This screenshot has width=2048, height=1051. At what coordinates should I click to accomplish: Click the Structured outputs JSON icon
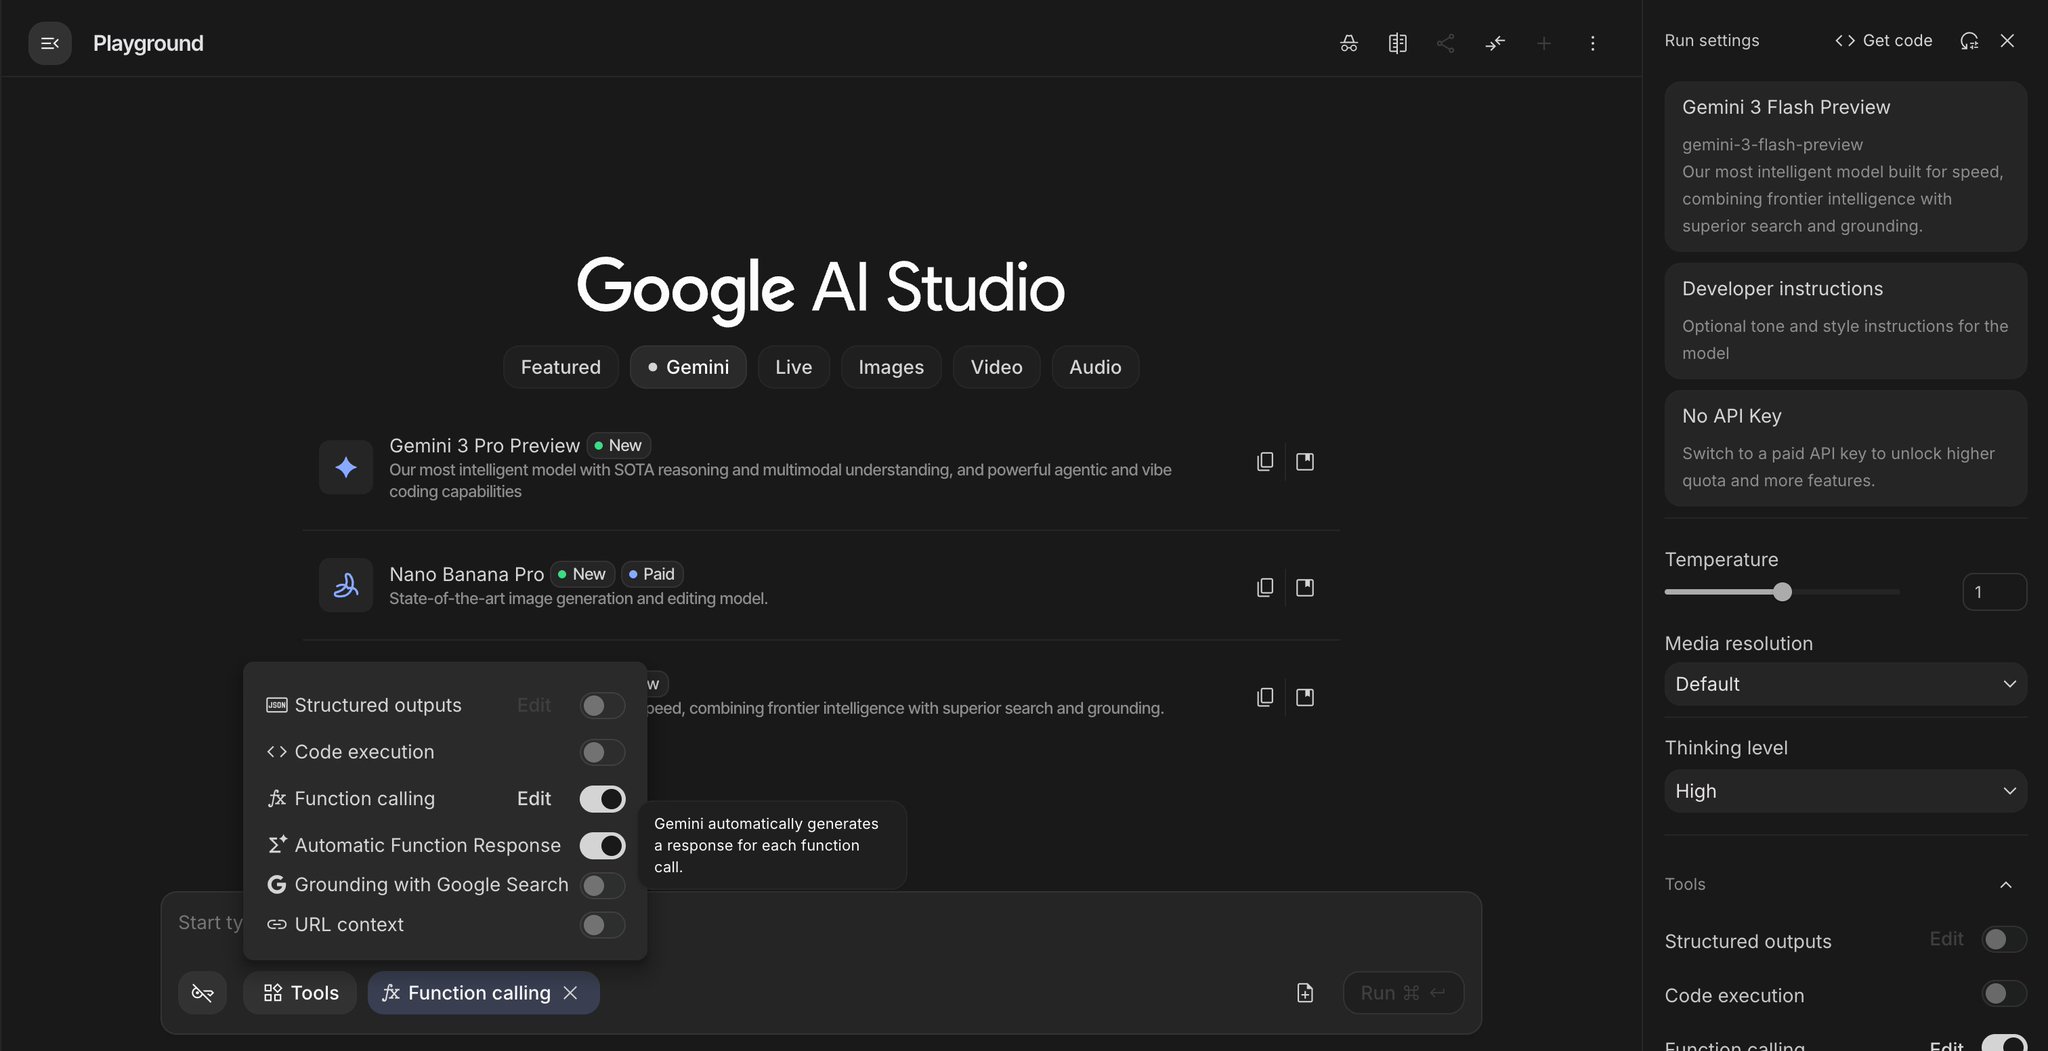(277, 705)
